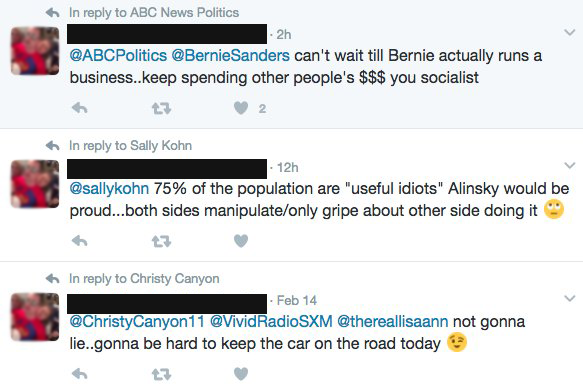The image size is (583, 392).
Task: Open the @VividRadioSXM mention
Action: (271, 321)
